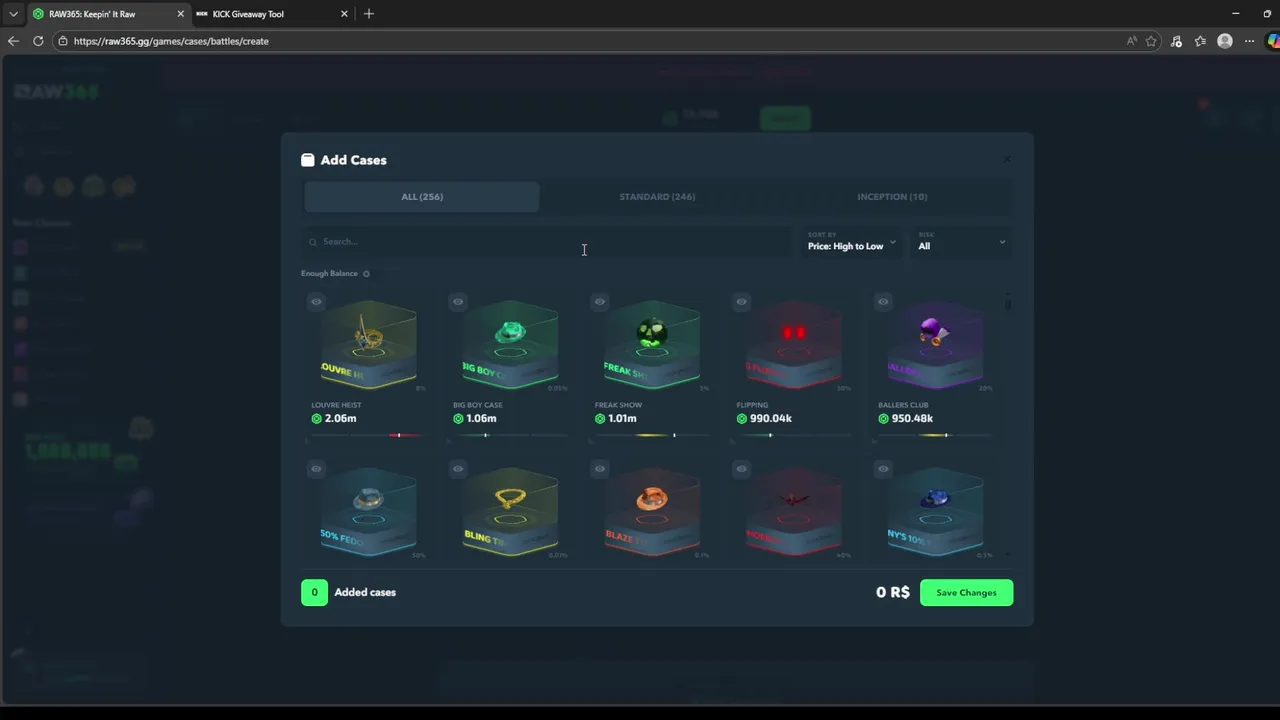The width and height of the screenshot is (1280, 720).
Task: Switch to the ALL (256) tab
Action: [422, 197]
